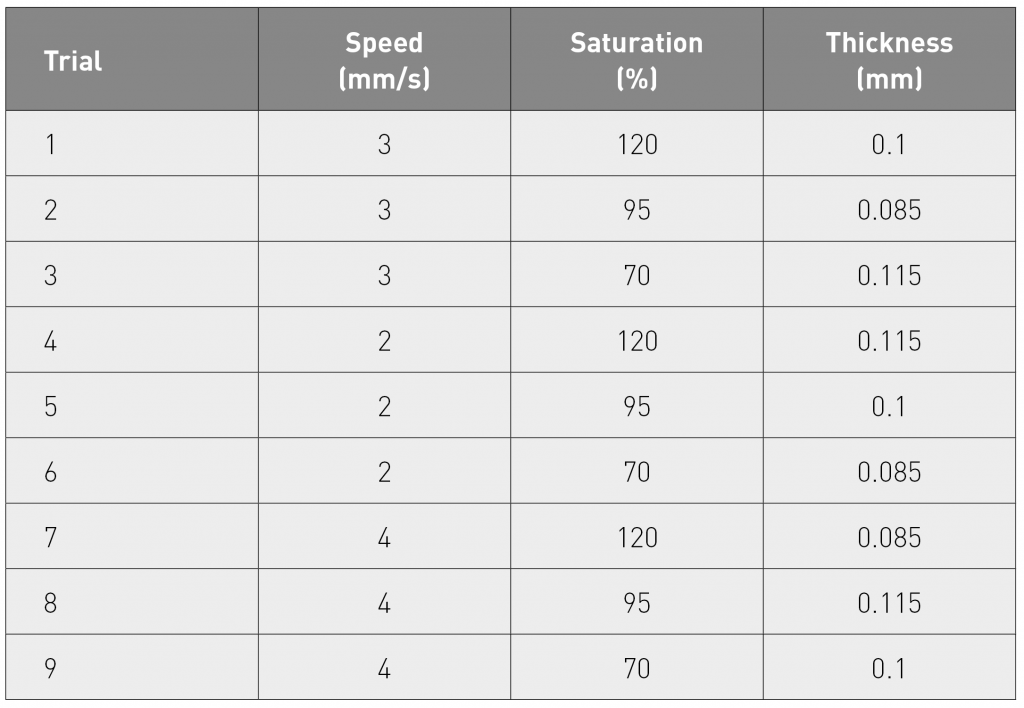Click thickness 0.085 in Trial 6 row
The height and width of the screenshot is (708, 1024).
889,471
